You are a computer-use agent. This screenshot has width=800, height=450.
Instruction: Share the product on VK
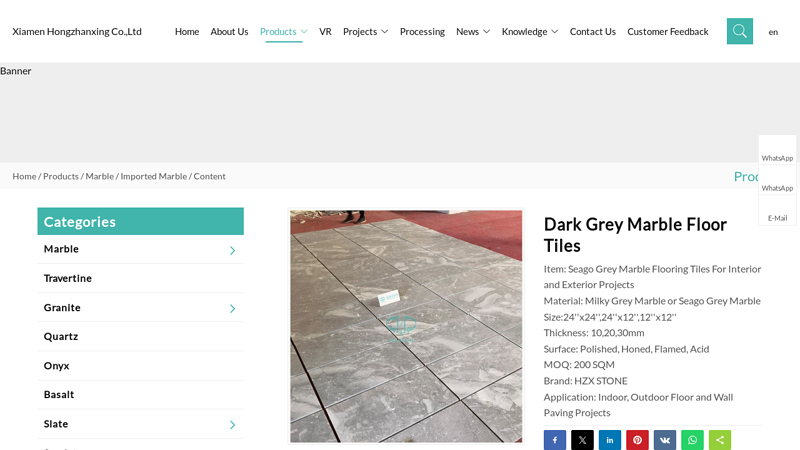pyautogui.click(x=665, y=440)
